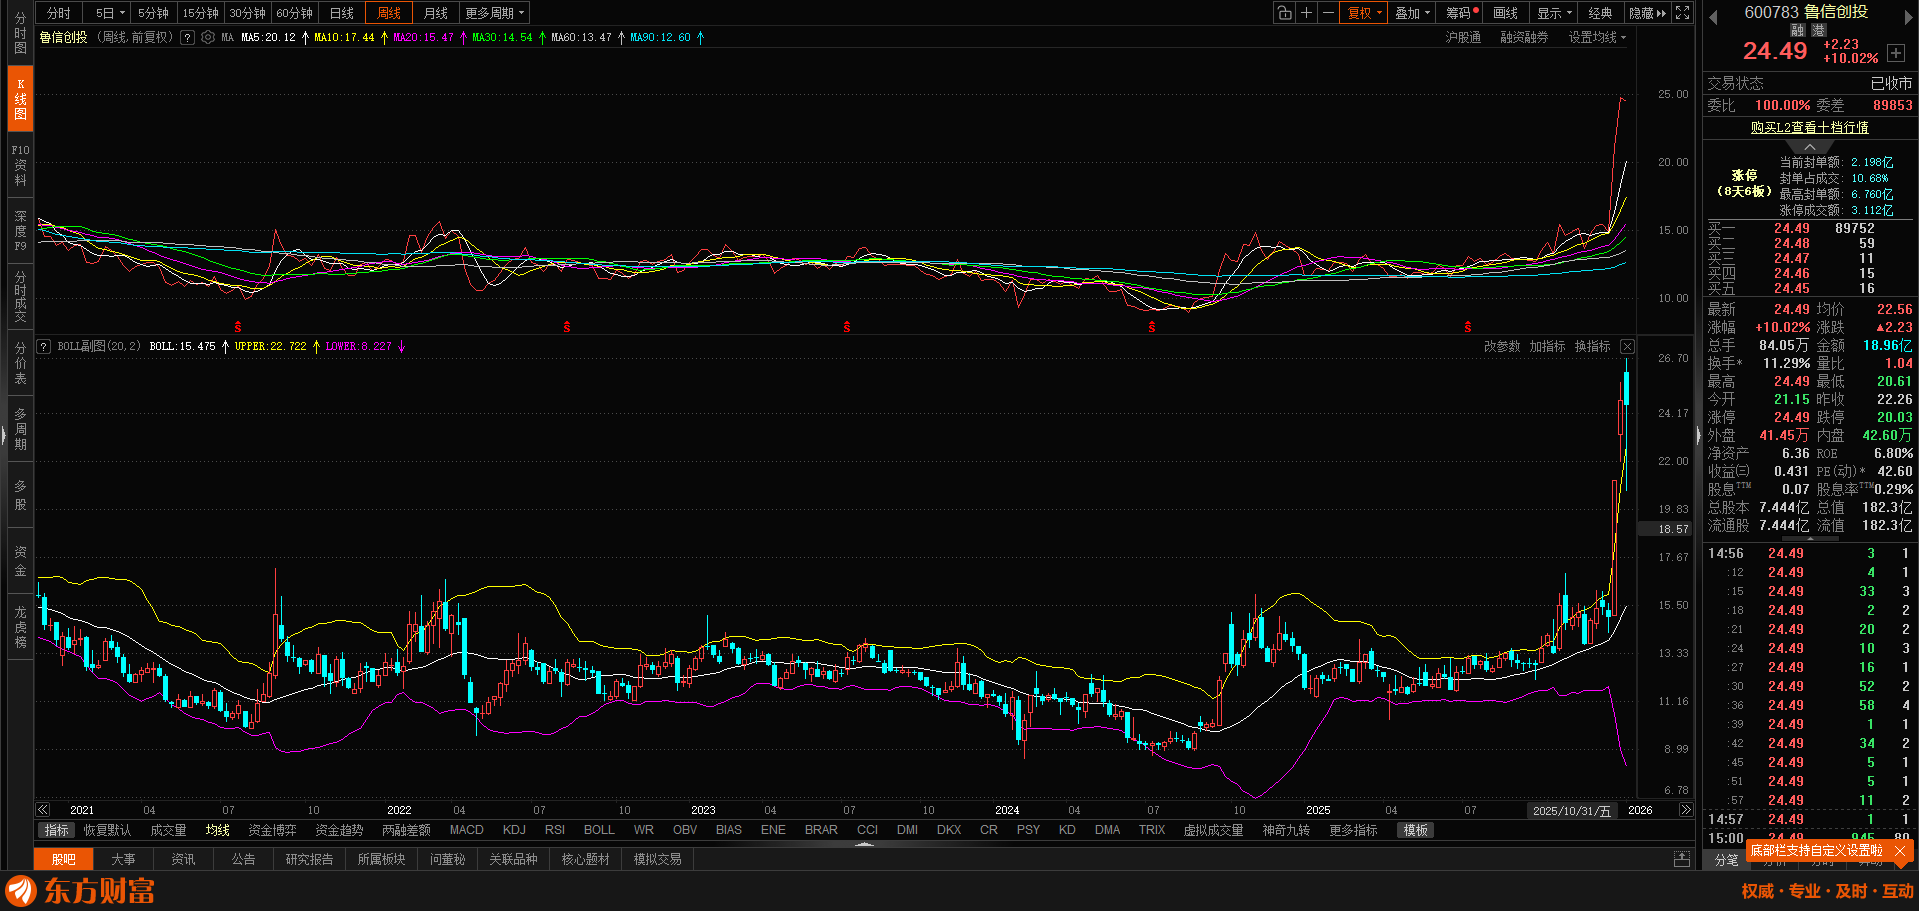Viewport: 1919px width, 911px height.
Task: Click 购买L2查看十档行情 link
Action: (x=1809, y=127)
